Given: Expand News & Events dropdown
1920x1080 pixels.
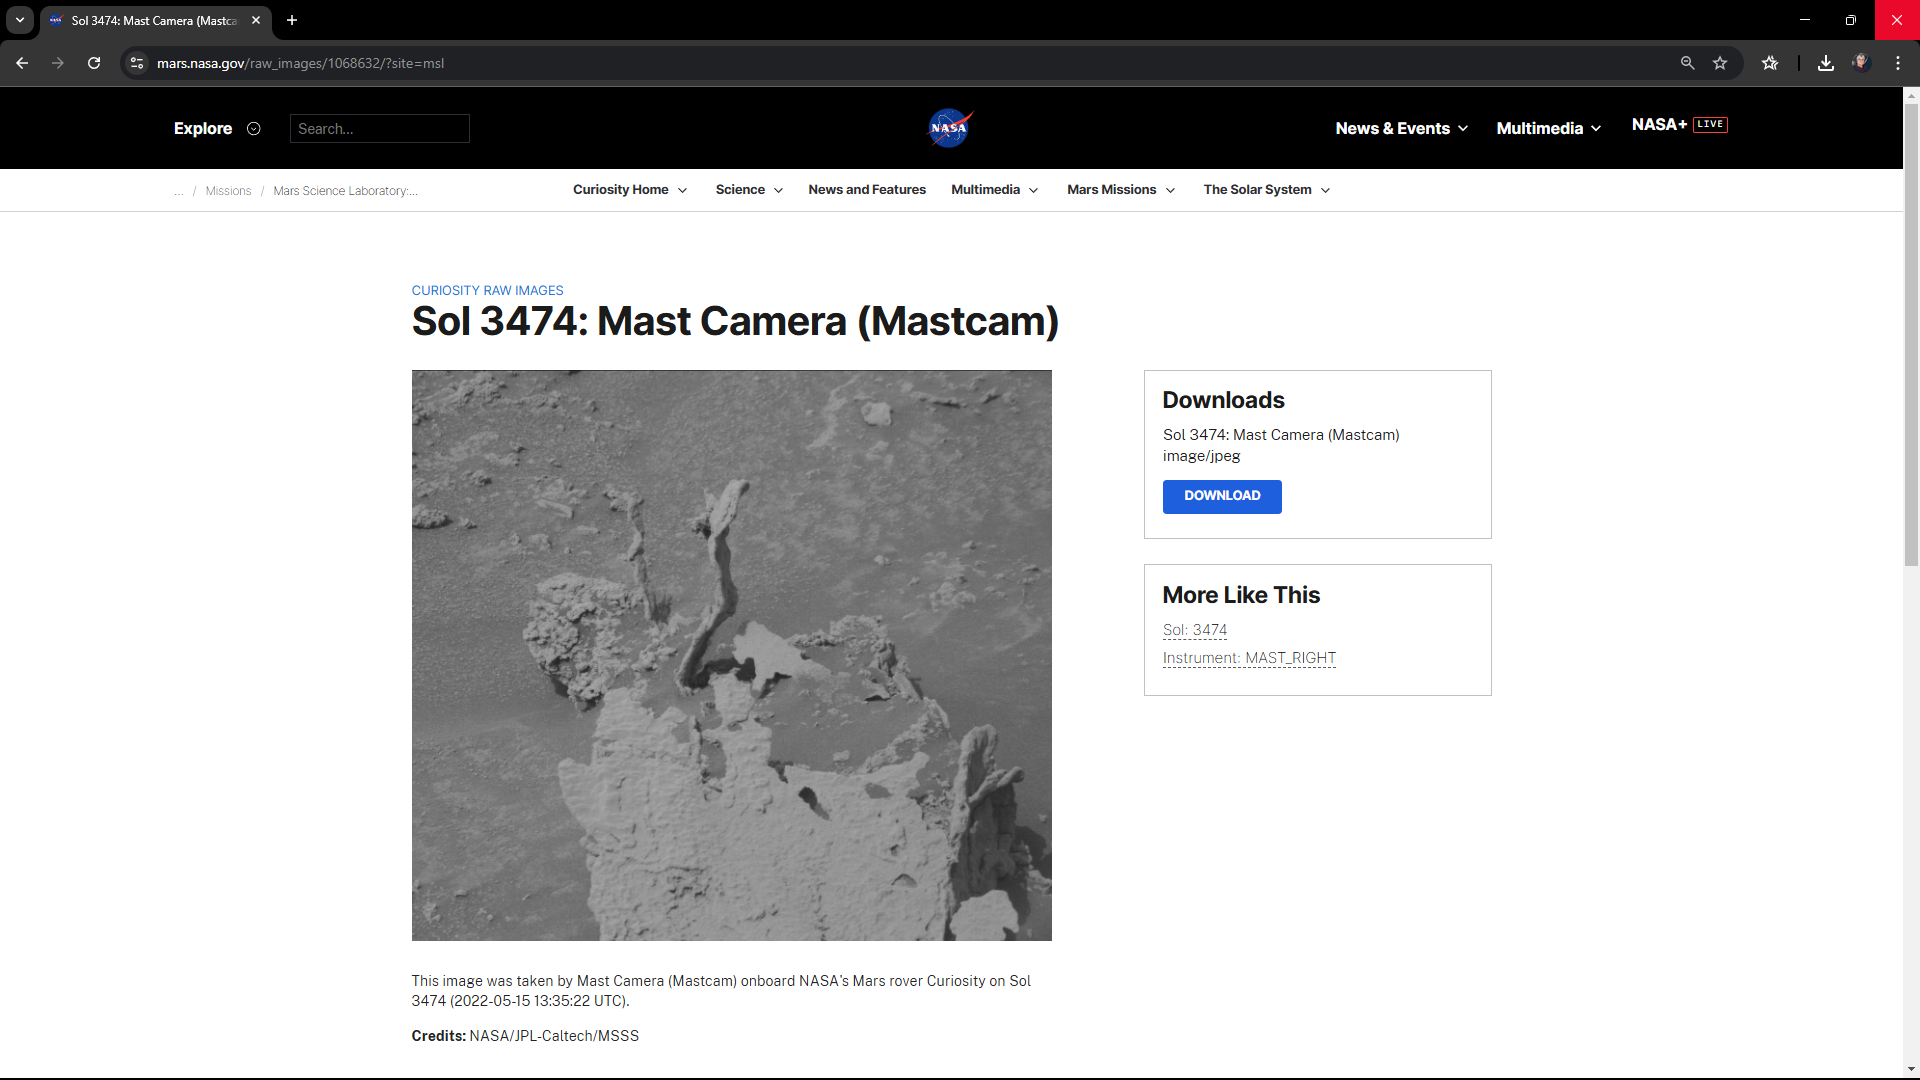Looking at the screenshot, I should click(x=1402, y=128).
